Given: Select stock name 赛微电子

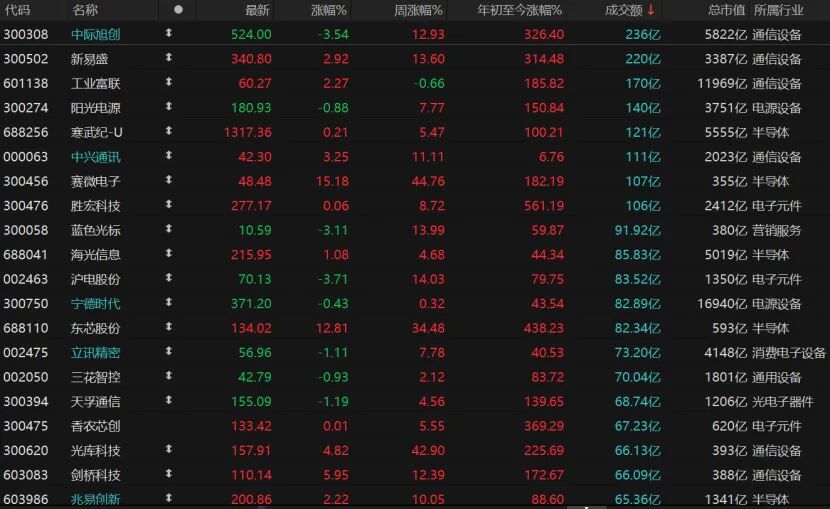Looking at the screenshot, I should 96,181.
